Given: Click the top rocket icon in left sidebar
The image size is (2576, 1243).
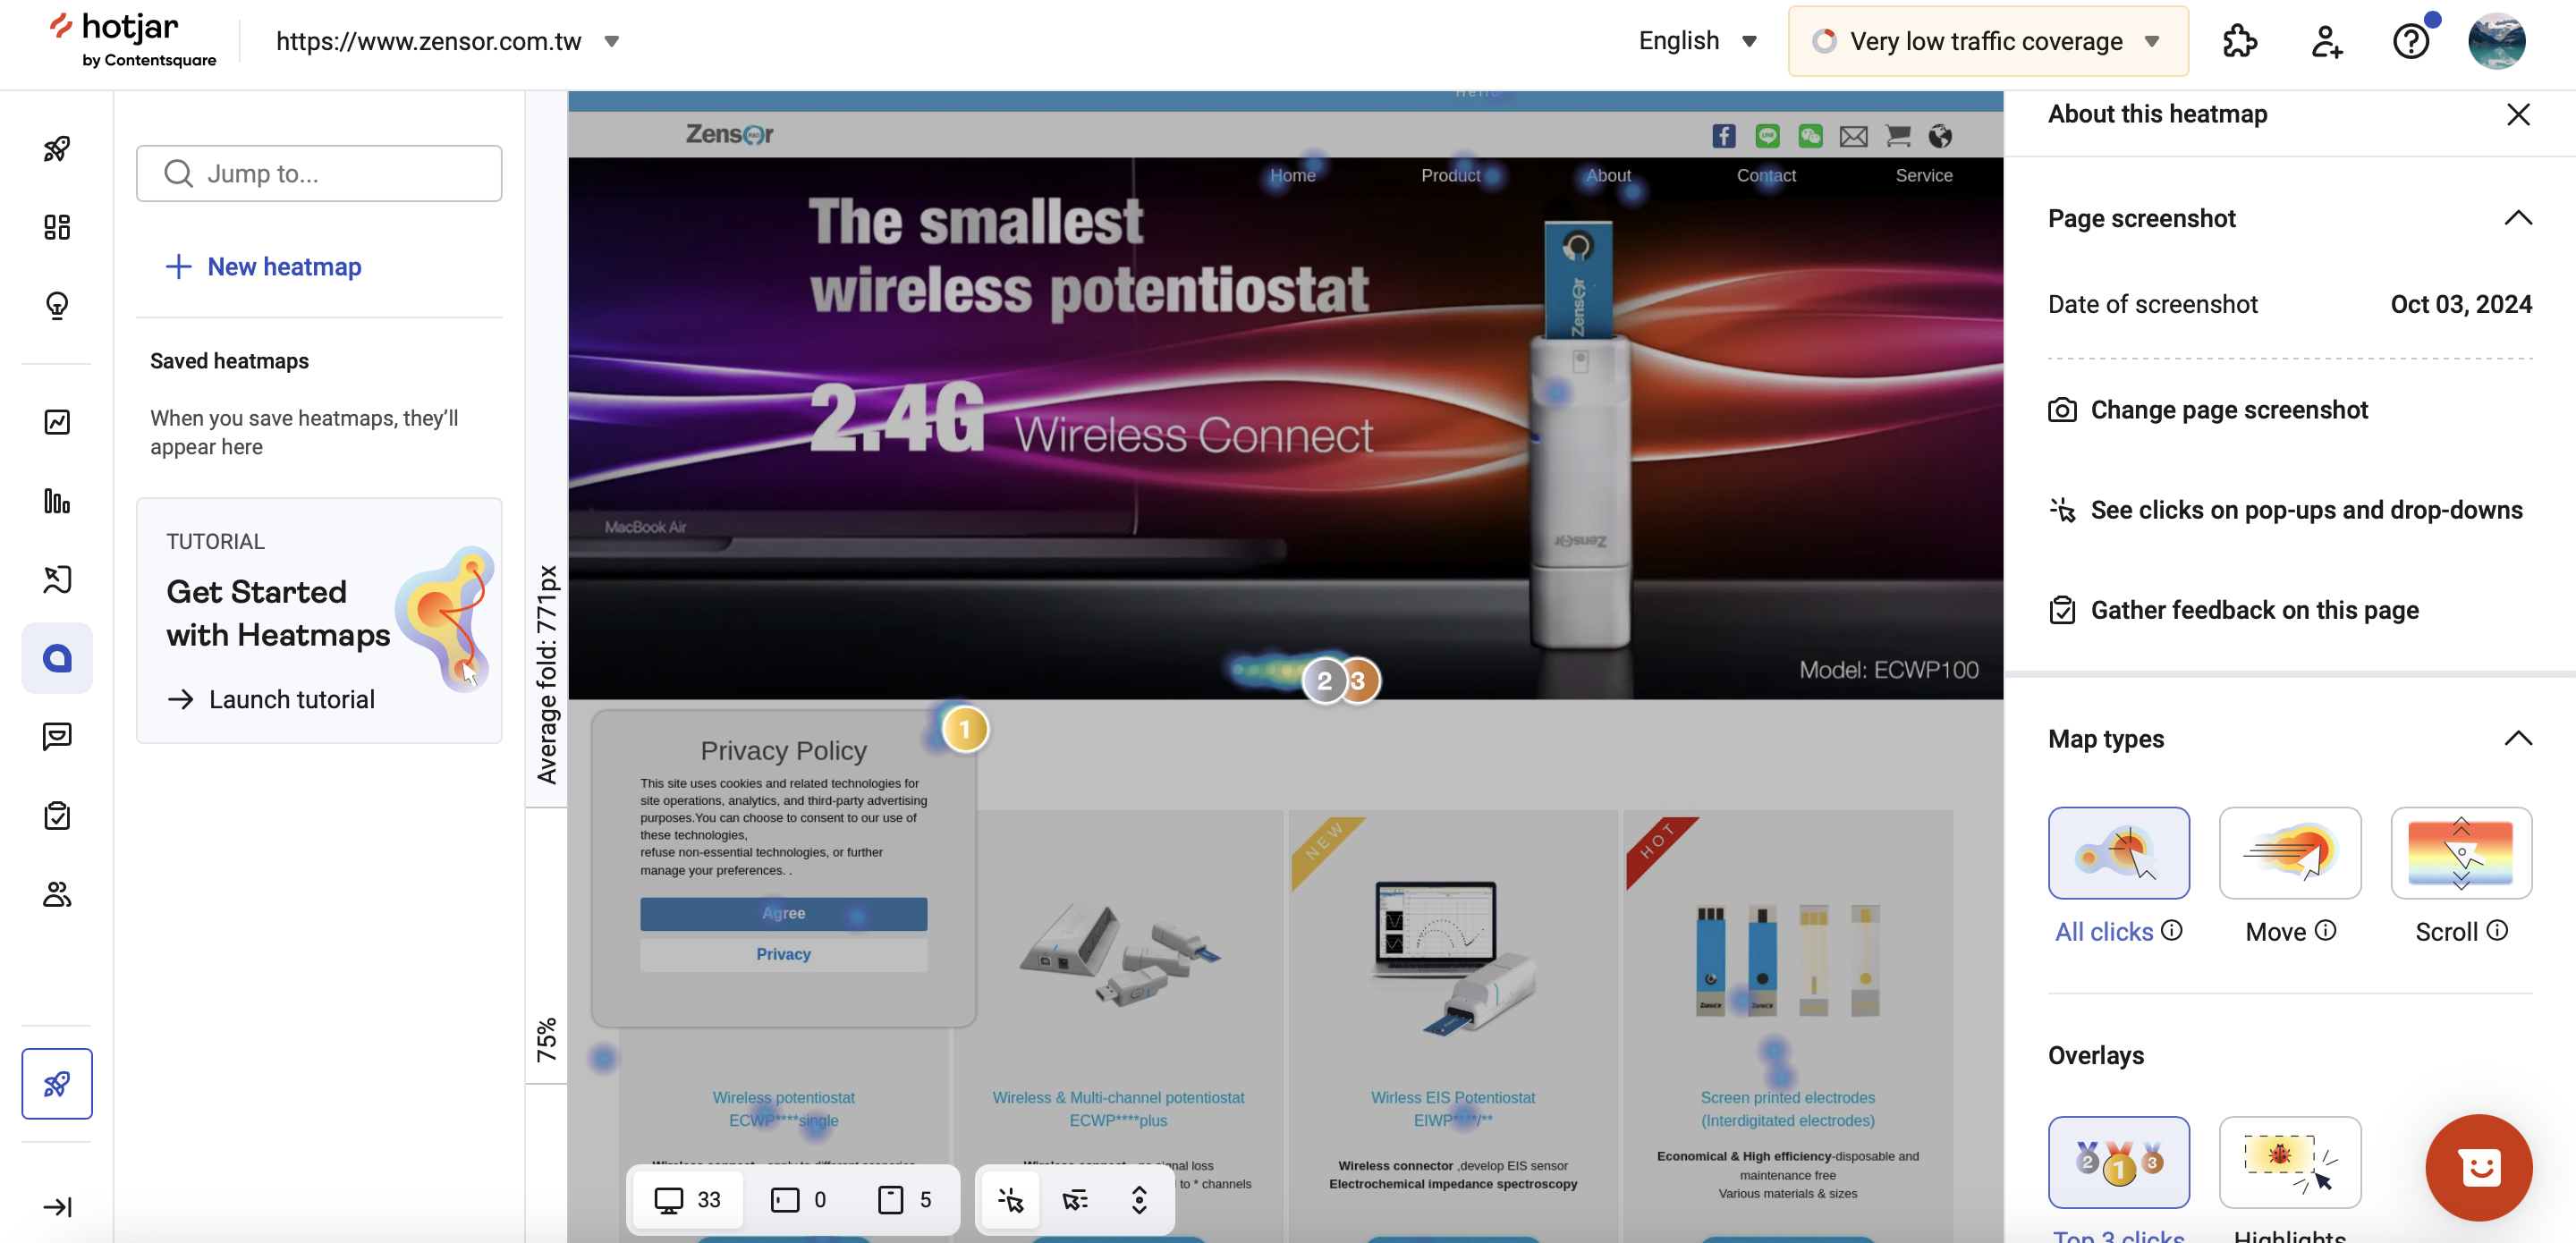Looking at the screenshot, I should [x=57, y=149].
